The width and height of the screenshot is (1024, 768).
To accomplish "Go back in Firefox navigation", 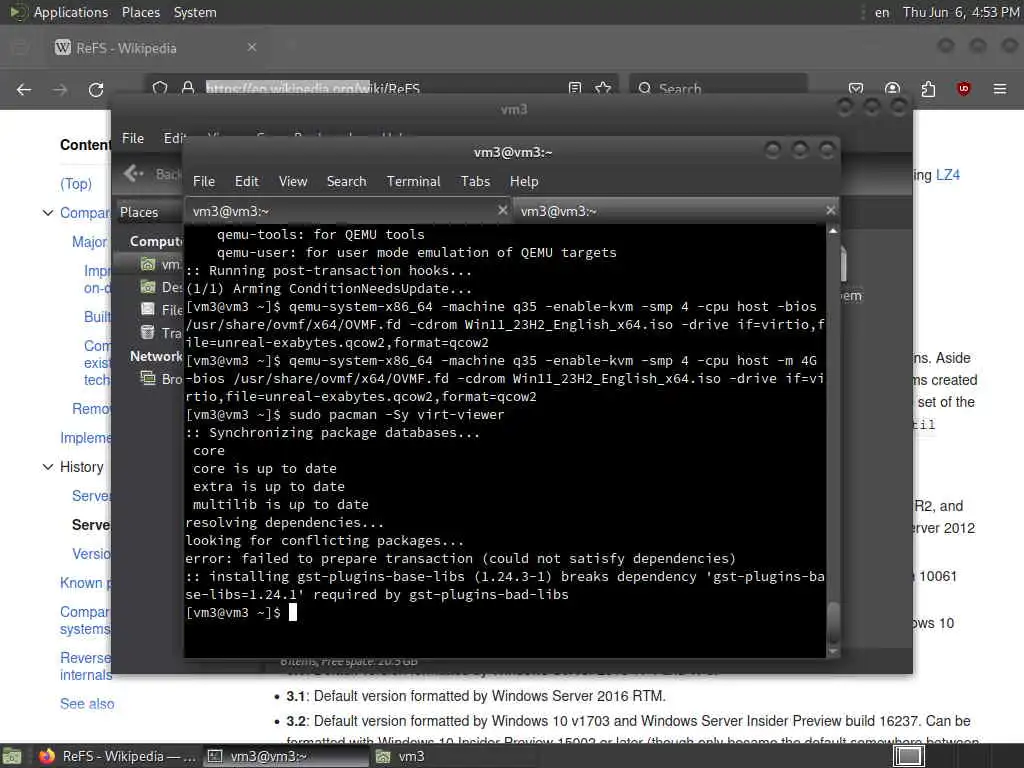I will click(24, 89).
